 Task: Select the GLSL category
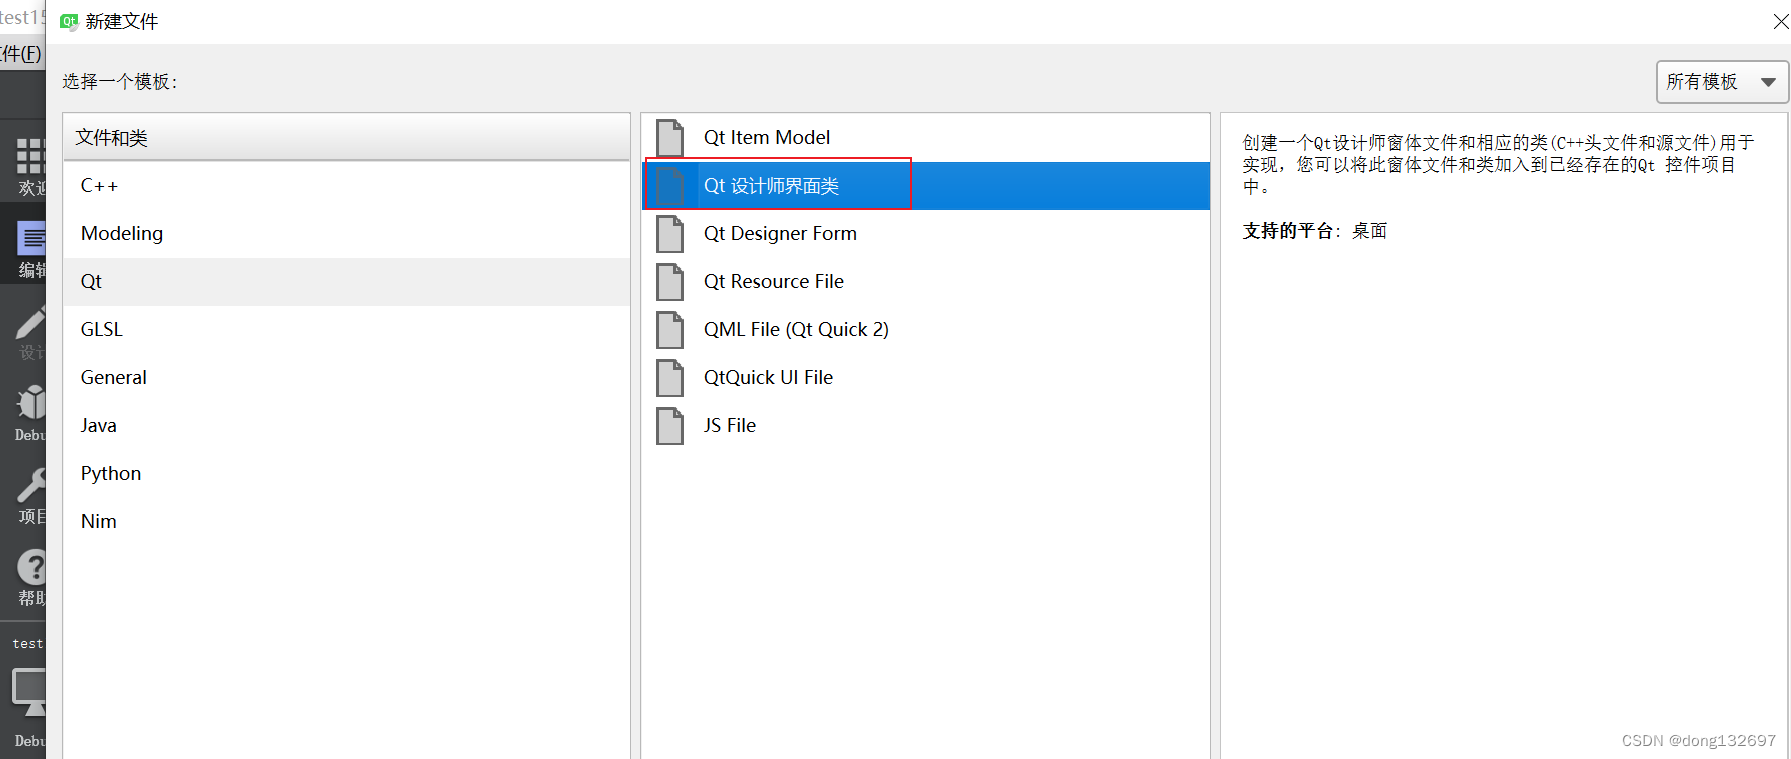tap(346, 330)
